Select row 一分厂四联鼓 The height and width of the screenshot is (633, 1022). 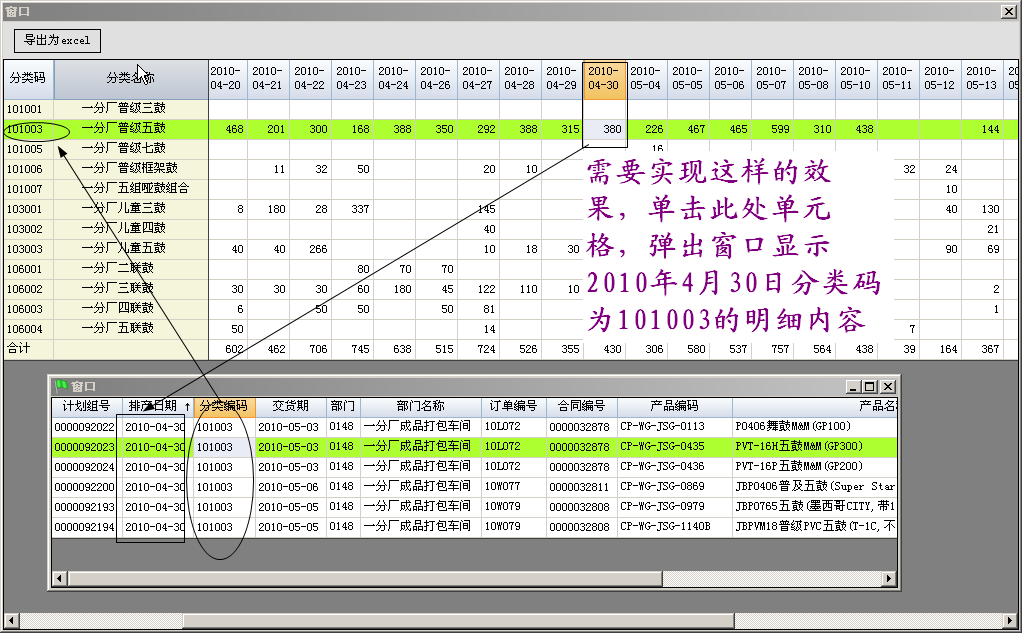117,309
